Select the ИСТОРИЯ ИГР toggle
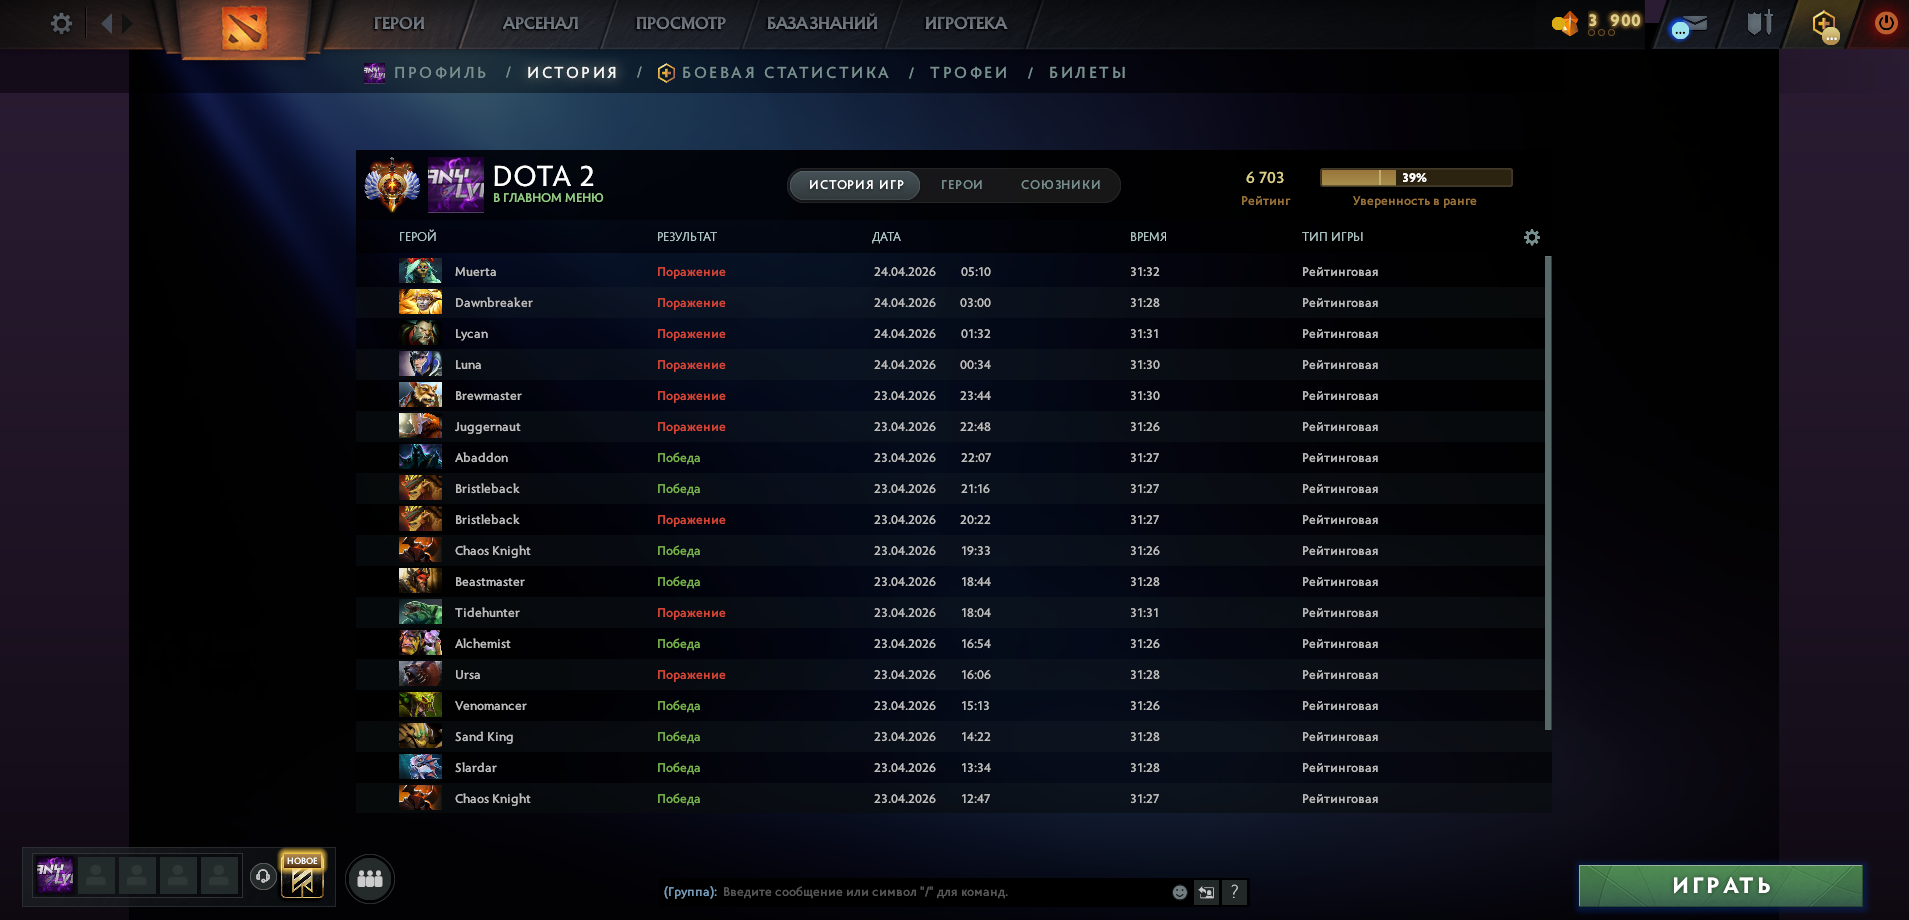Screen dimensions: 1909x920 (x=856, y=185)
